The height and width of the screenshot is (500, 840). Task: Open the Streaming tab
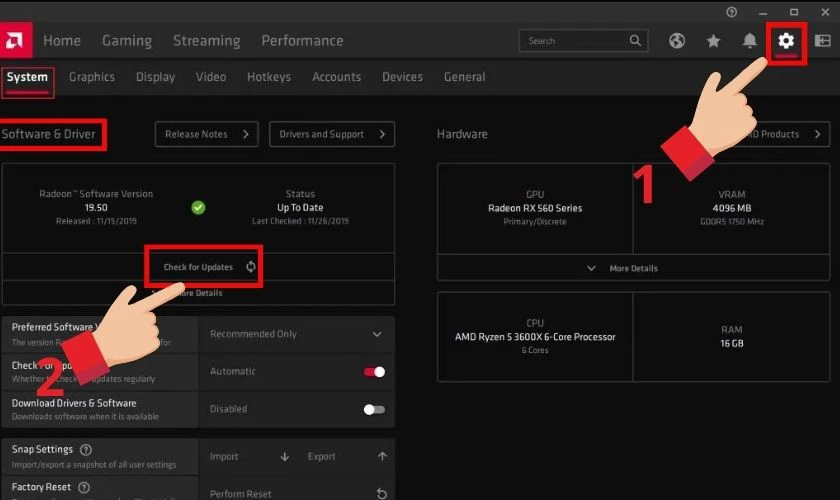pyautogui.click(x=206, y=41)
